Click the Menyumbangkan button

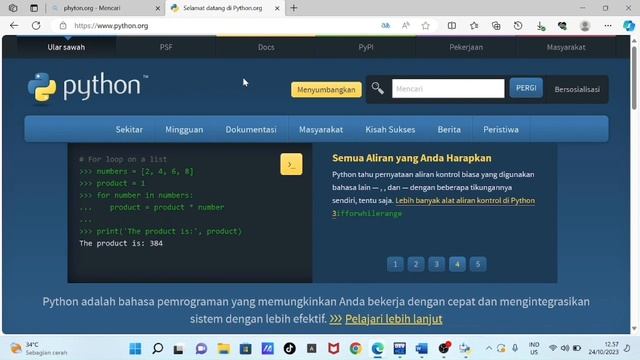click(326, 89)
